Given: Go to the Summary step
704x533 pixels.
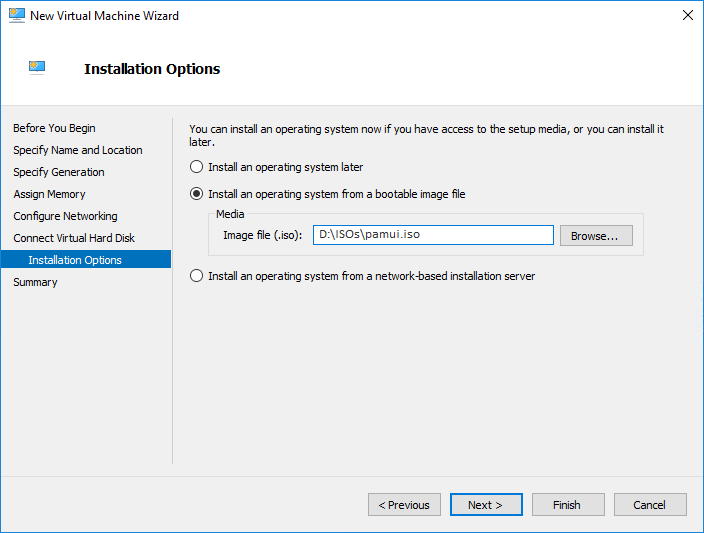Looking at the screenshot, I should 35,282.
